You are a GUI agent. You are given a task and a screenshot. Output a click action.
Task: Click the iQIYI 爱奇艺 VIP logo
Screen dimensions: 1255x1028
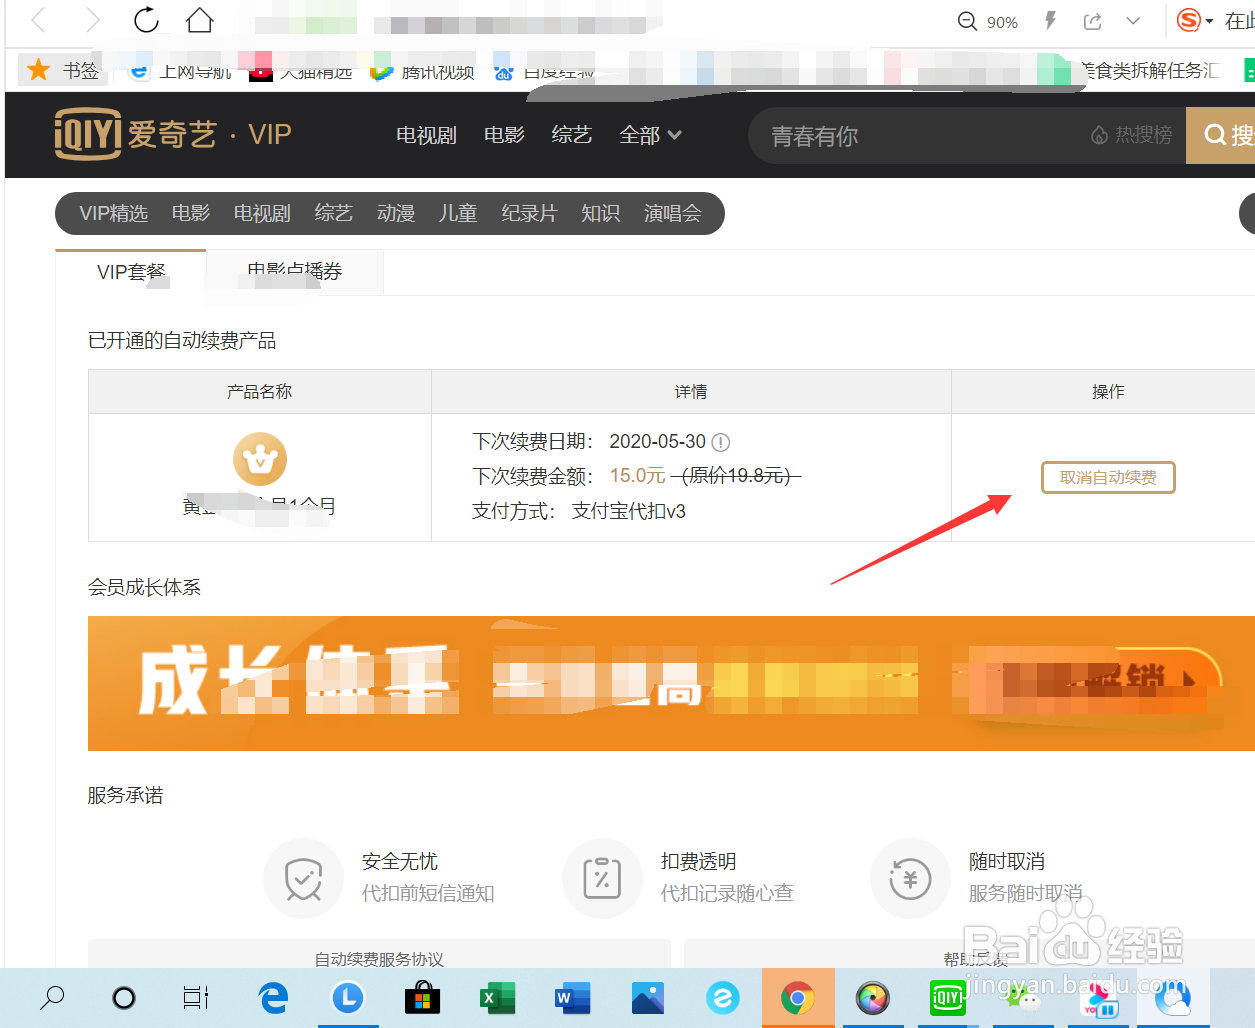point(173,134)
